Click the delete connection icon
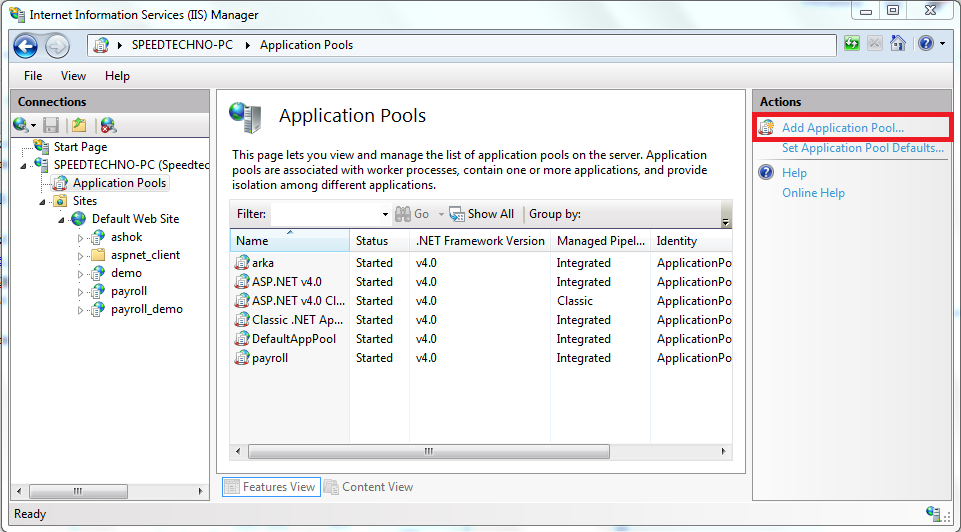This screenshot has width=961, height=532. [108, 126]
